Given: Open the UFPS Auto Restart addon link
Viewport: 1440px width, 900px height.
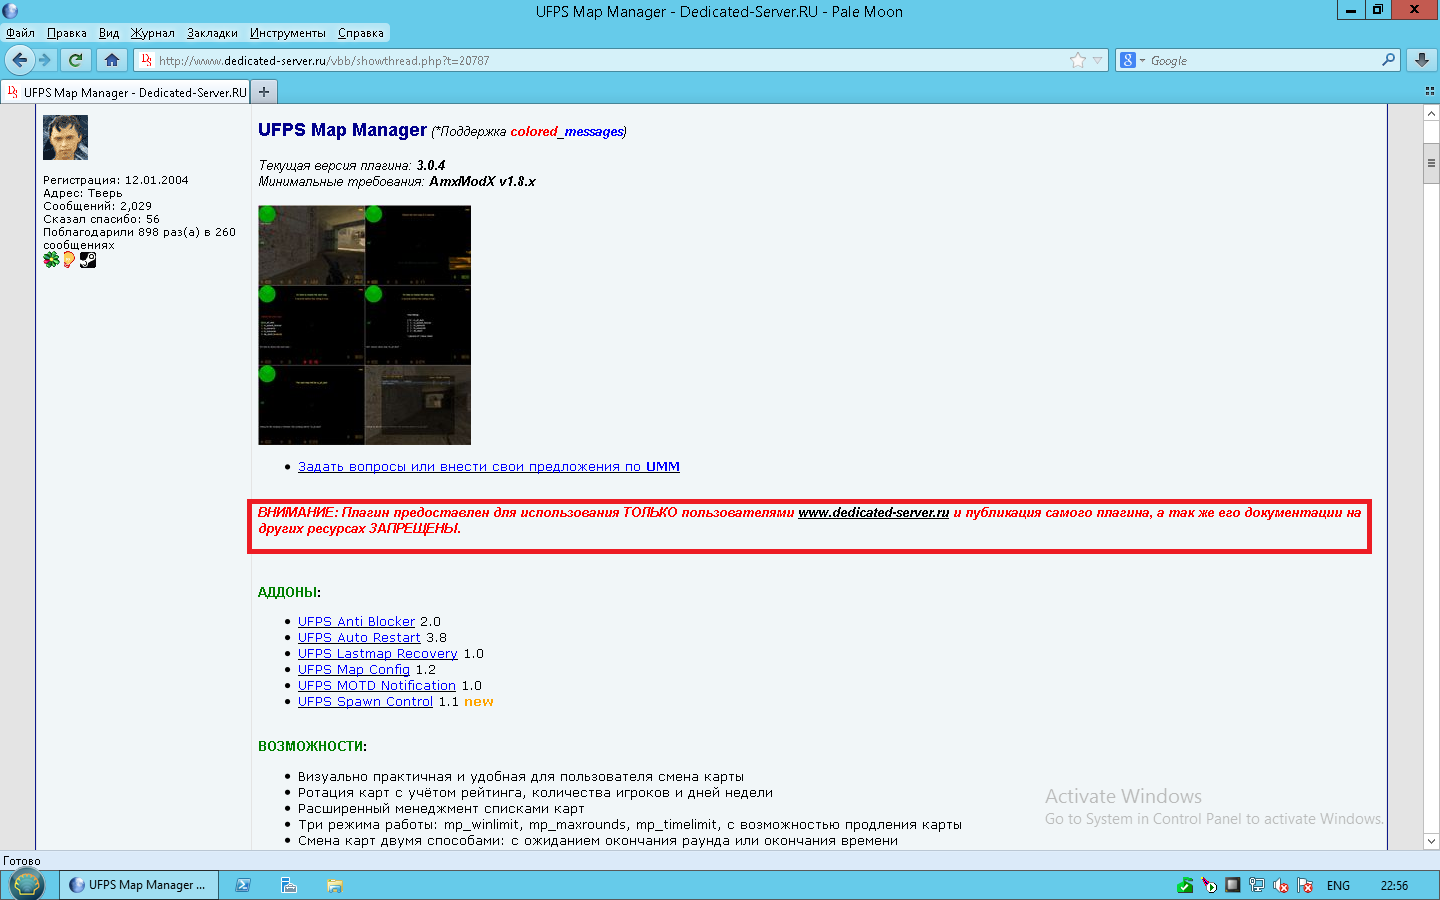Looking at the screenshot, I should [x=359, y=637].
